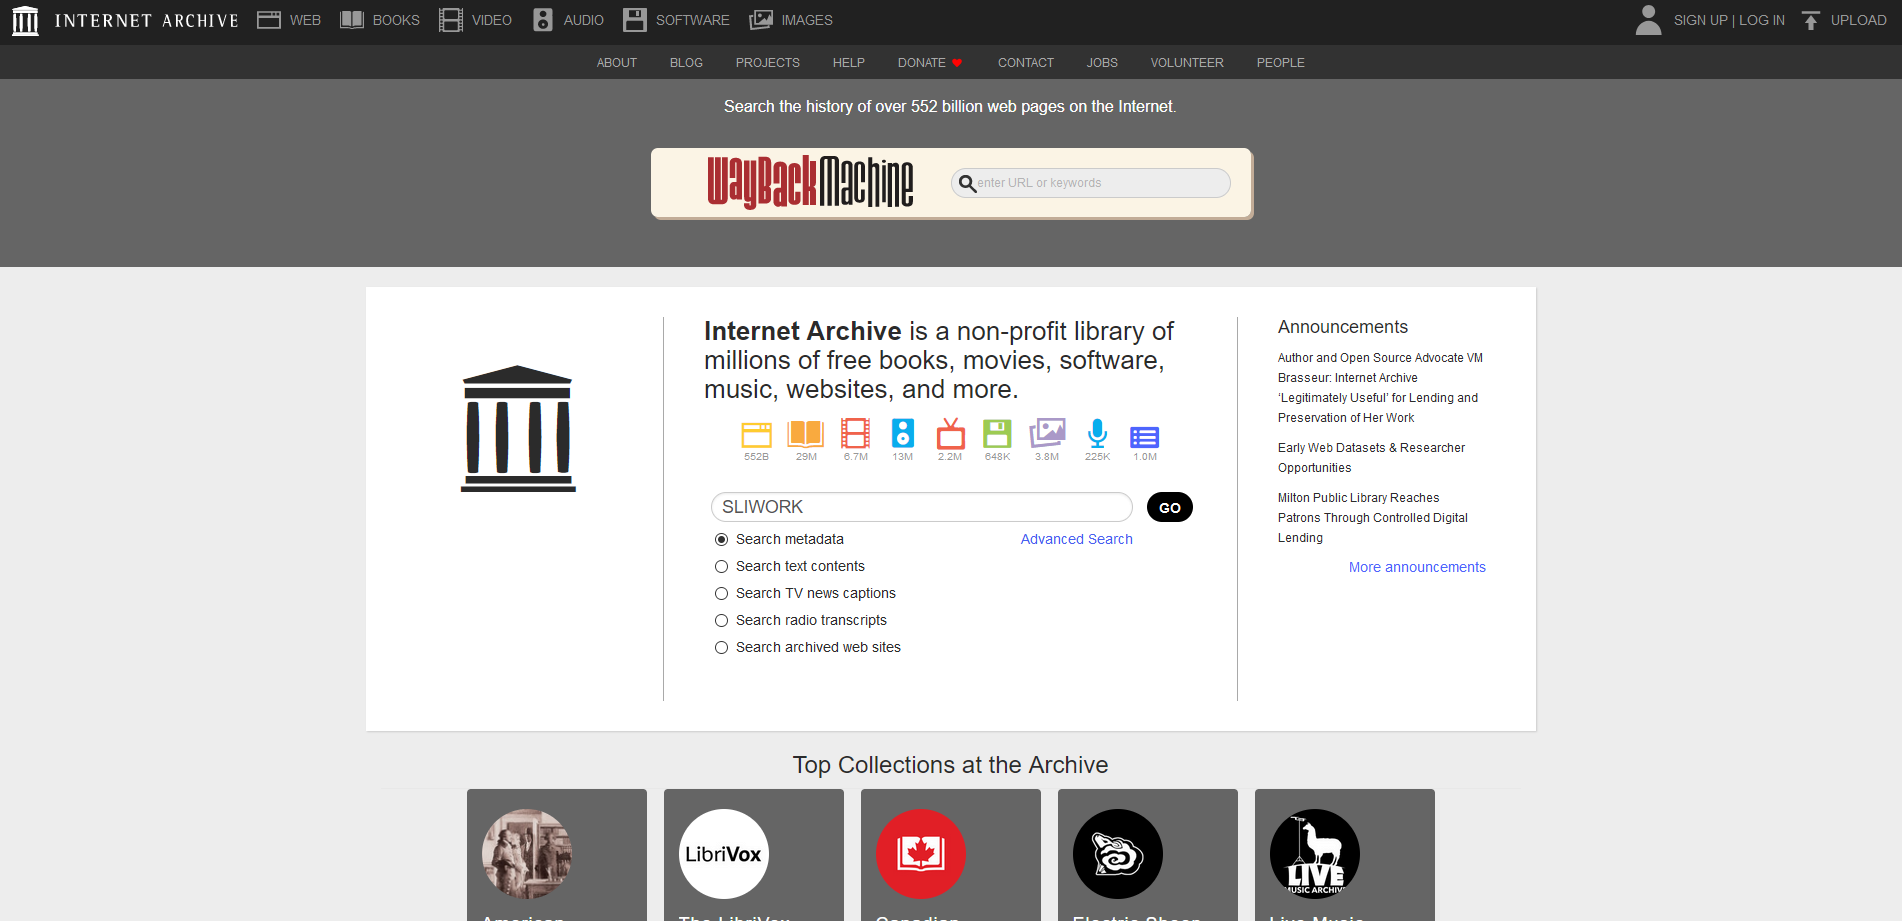1903x921 pixels.
Task: Click the LOG IN link
Action: coord(1762,20)
